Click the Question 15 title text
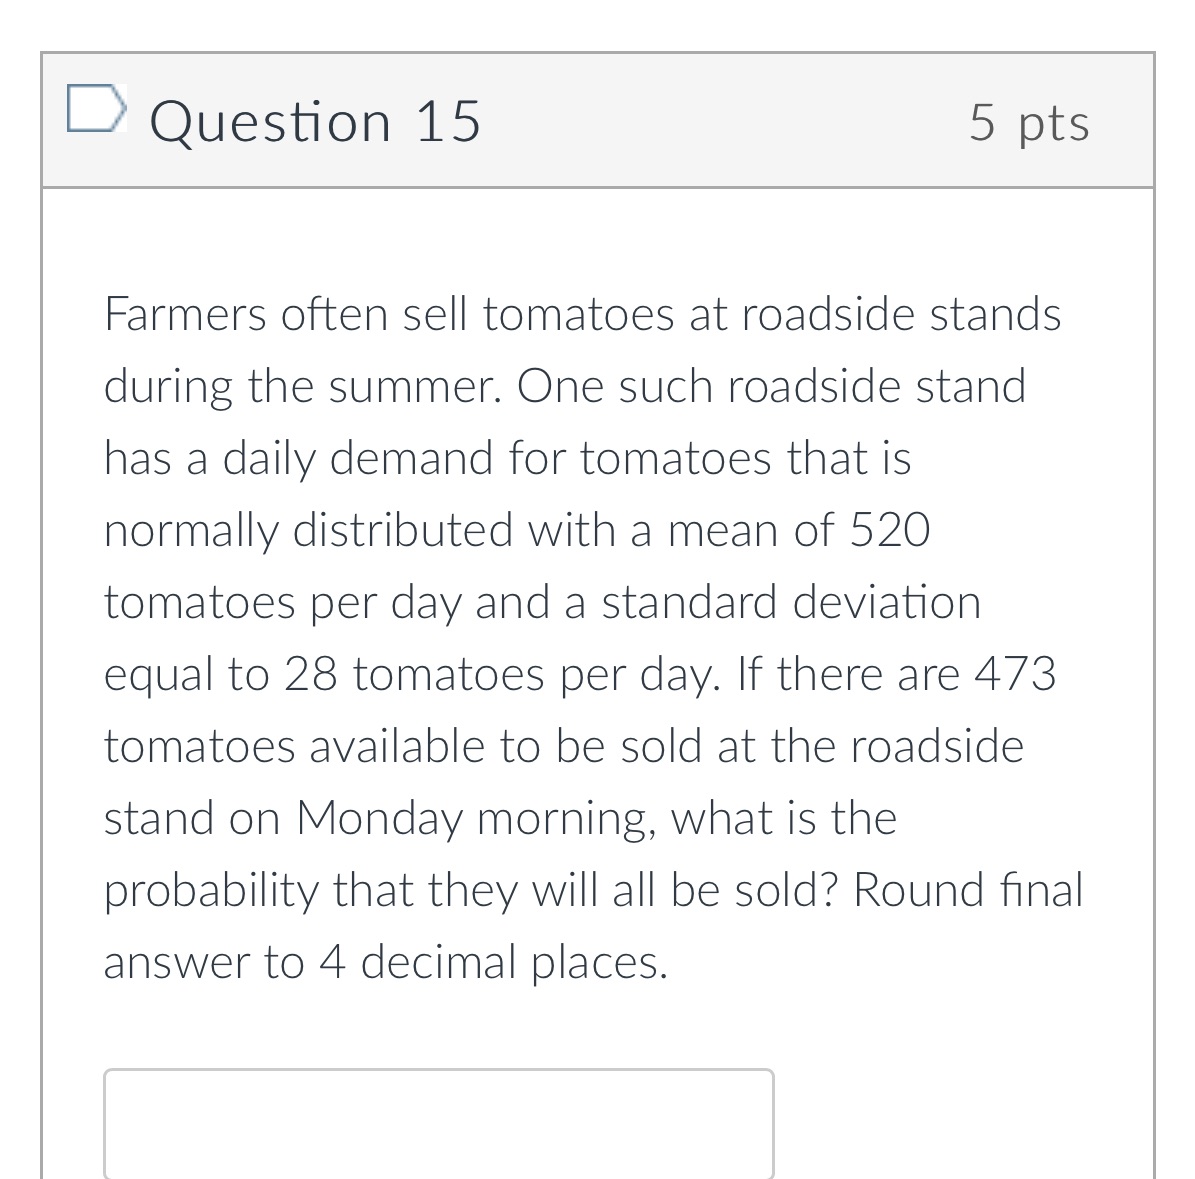 [x=315, y=122]
